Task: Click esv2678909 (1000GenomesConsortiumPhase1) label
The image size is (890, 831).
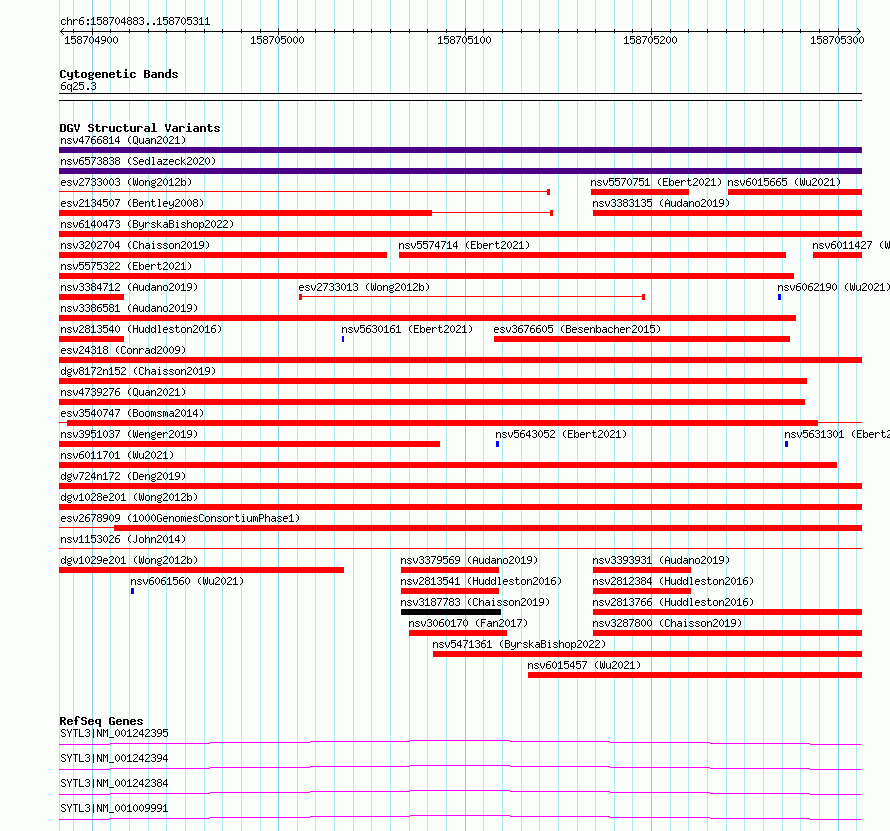Action: pos(180,518)
